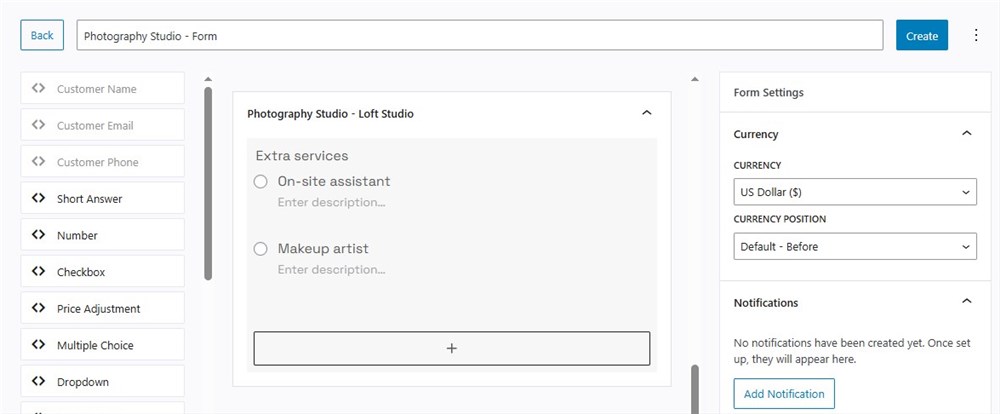The width and height of the screenshot is (1000, 414).
Task: Click the Multiple Choice field icon
Action: [38, 345]
